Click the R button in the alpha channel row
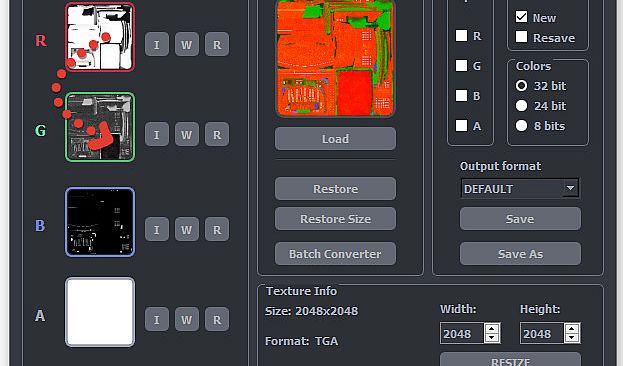This screenshot has height=366, width=623. pos(217,319)
